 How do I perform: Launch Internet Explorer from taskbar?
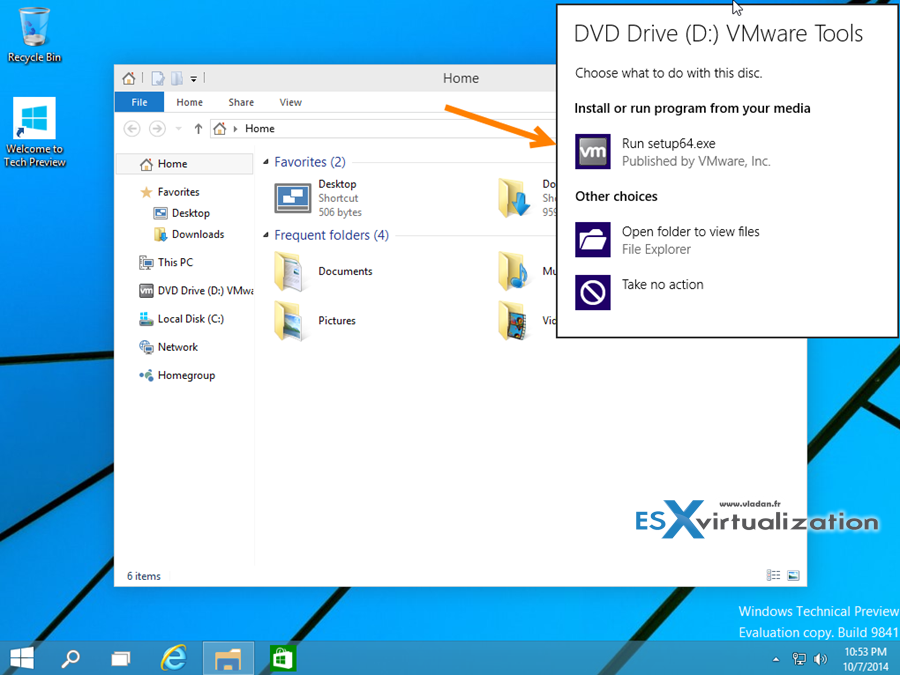[x=173, y=658]
